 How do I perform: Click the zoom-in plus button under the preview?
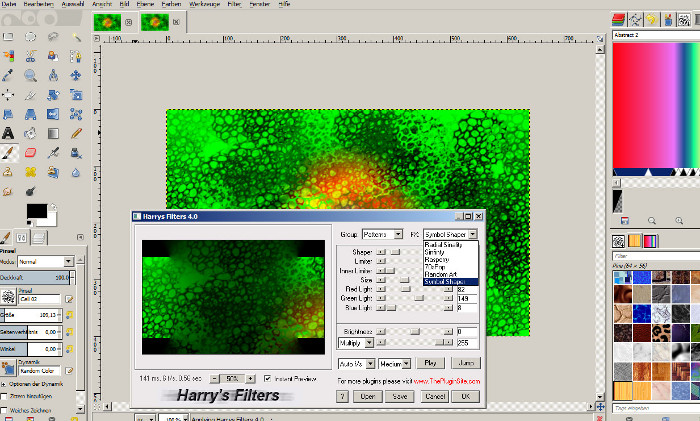tap(249, 379)
